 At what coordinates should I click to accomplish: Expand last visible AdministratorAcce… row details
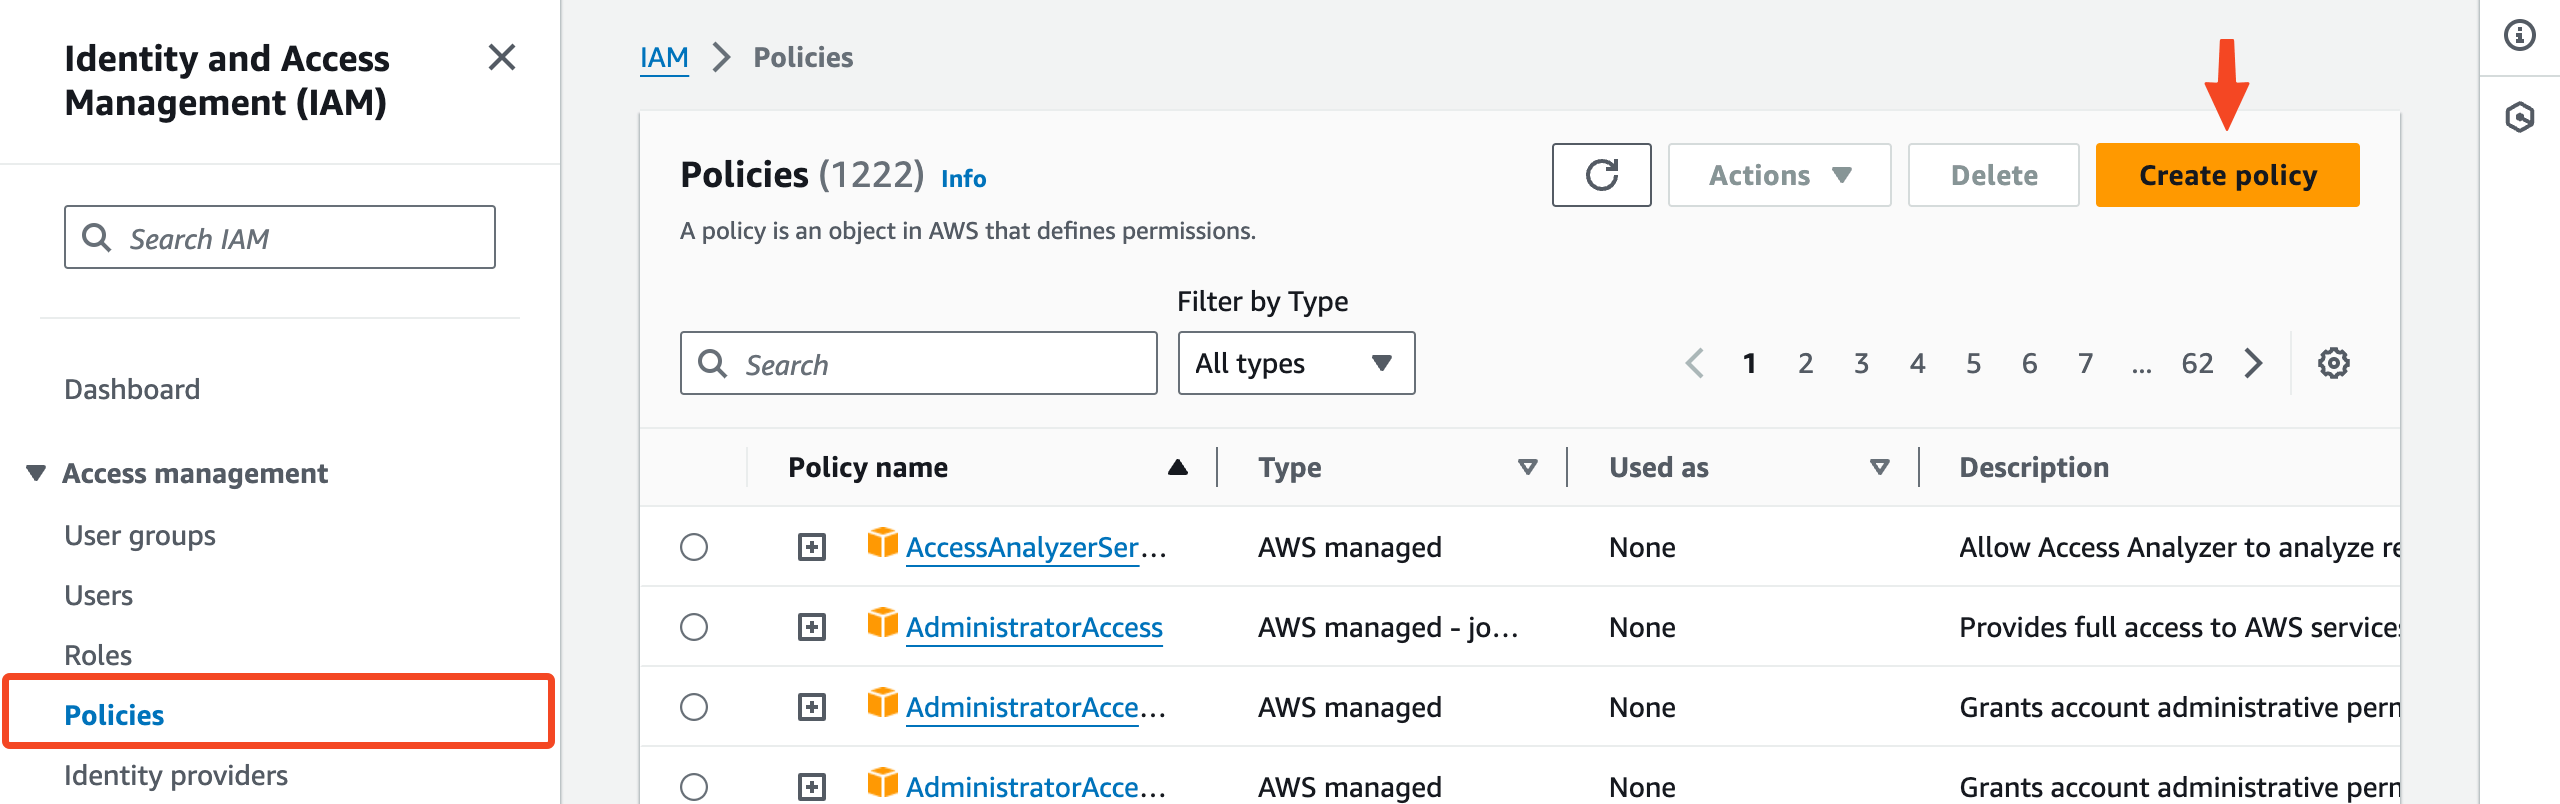point(812,787)
